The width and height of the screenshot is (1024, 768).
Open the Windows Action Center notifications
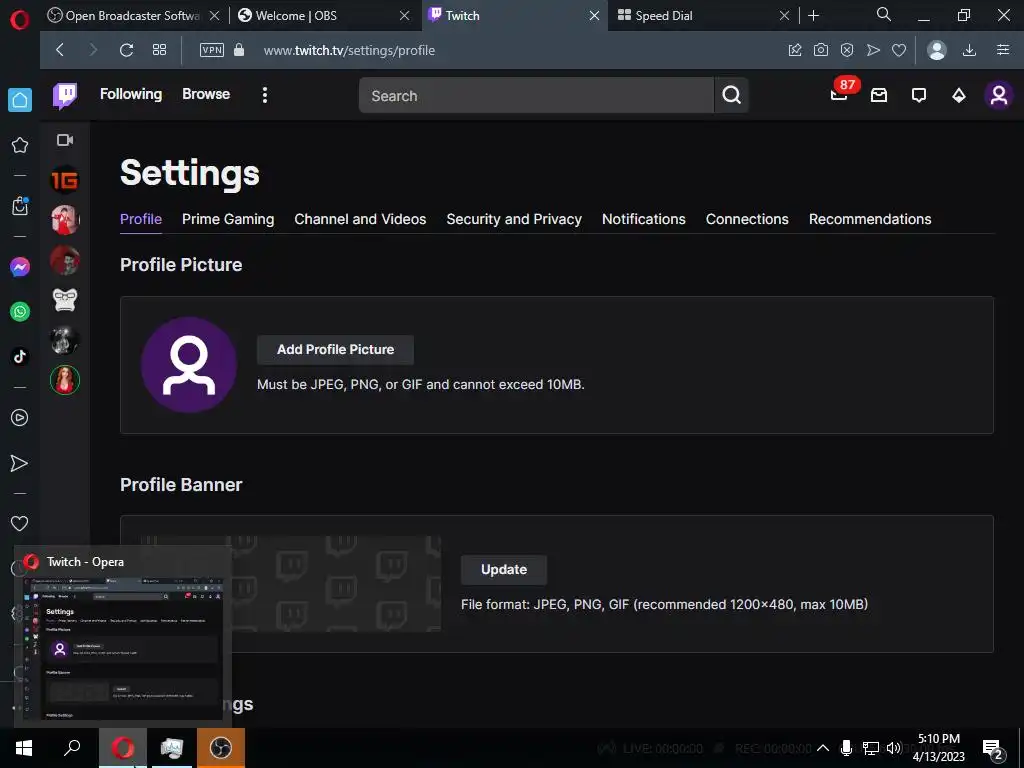click(x=993, y=749)
